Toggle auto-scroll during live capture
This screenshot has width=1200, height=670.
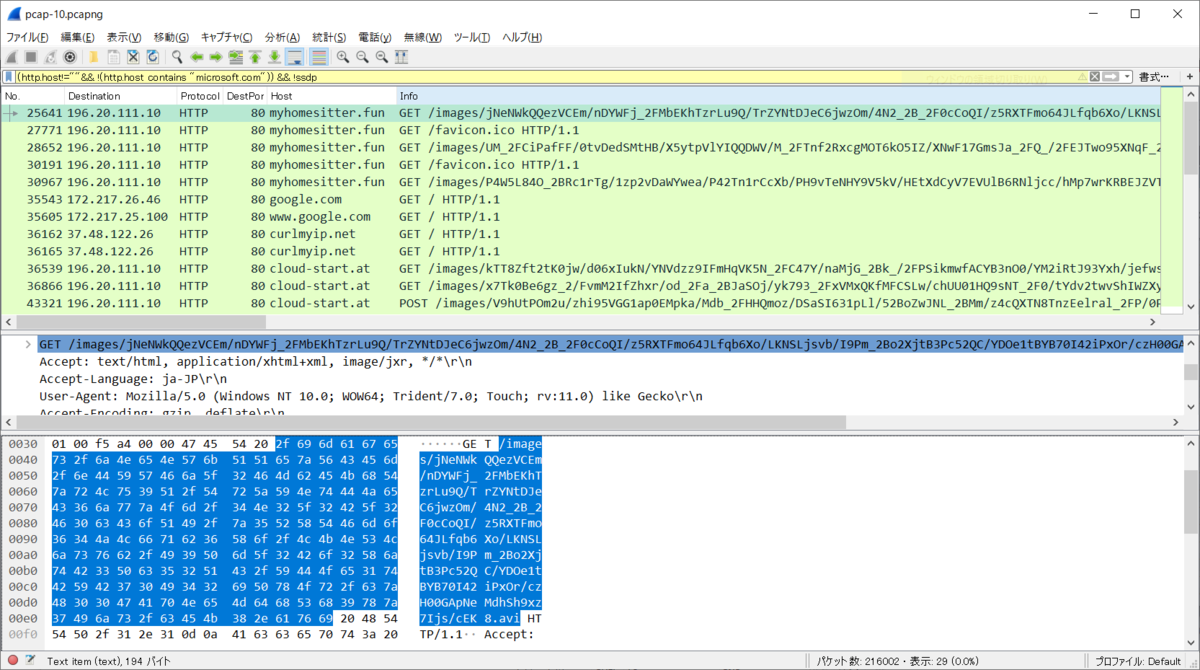(295, 57)
